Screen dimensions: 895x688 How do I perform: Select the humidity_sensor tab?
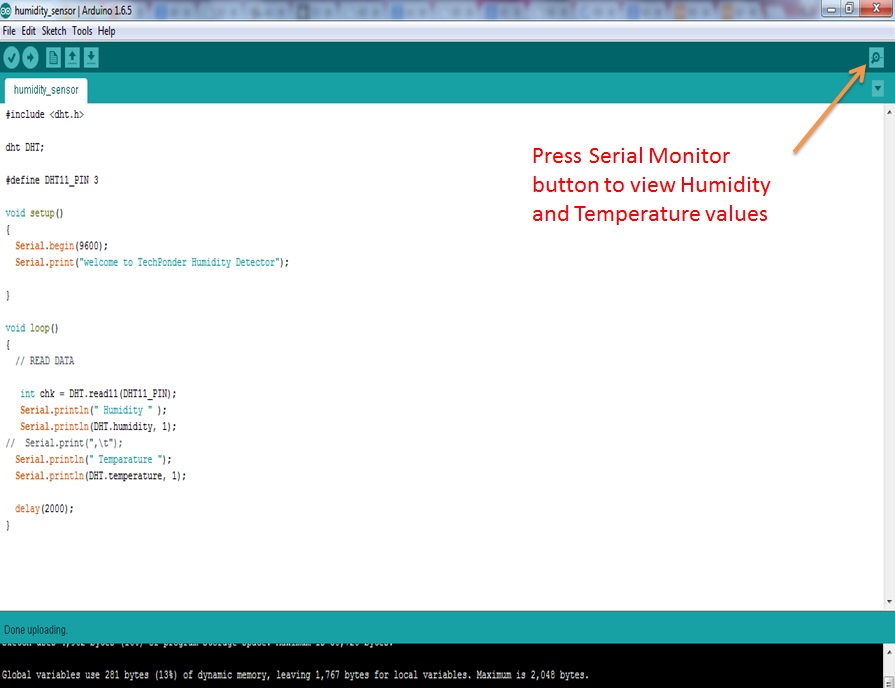(x=46, y=90)
